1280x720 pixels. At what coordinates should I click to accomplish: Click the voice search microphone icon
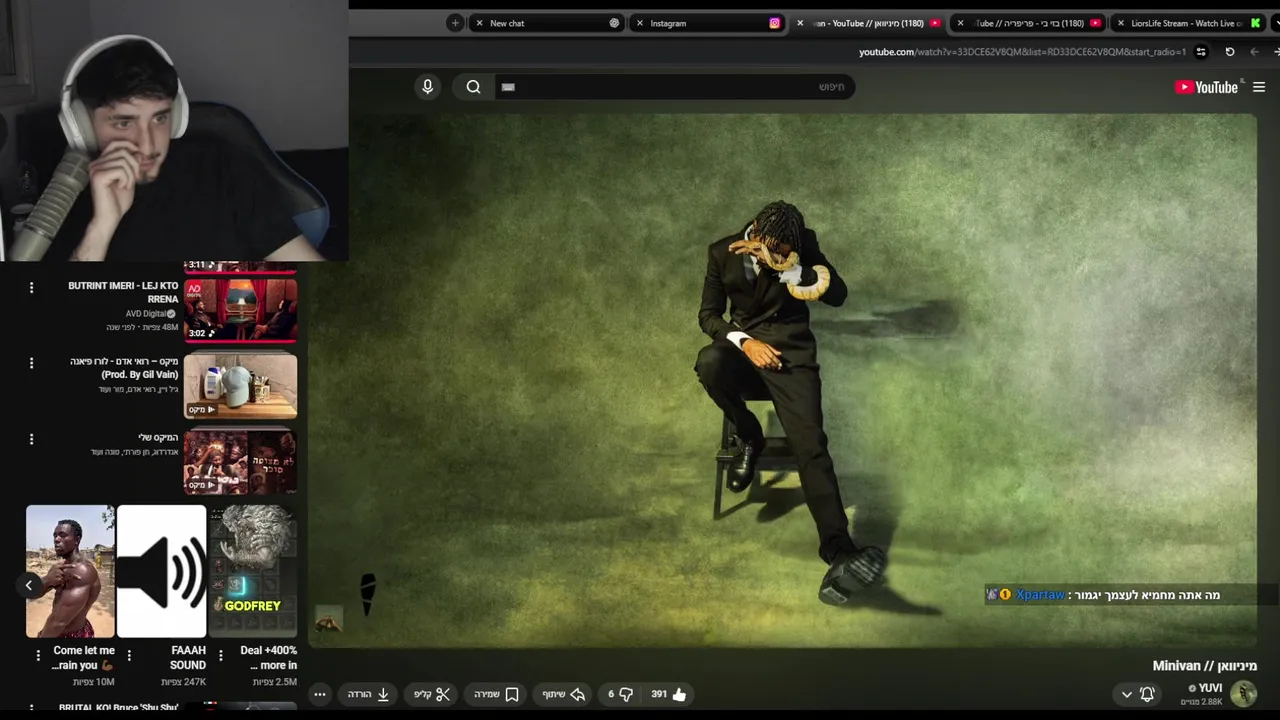(x=427, y=87)
